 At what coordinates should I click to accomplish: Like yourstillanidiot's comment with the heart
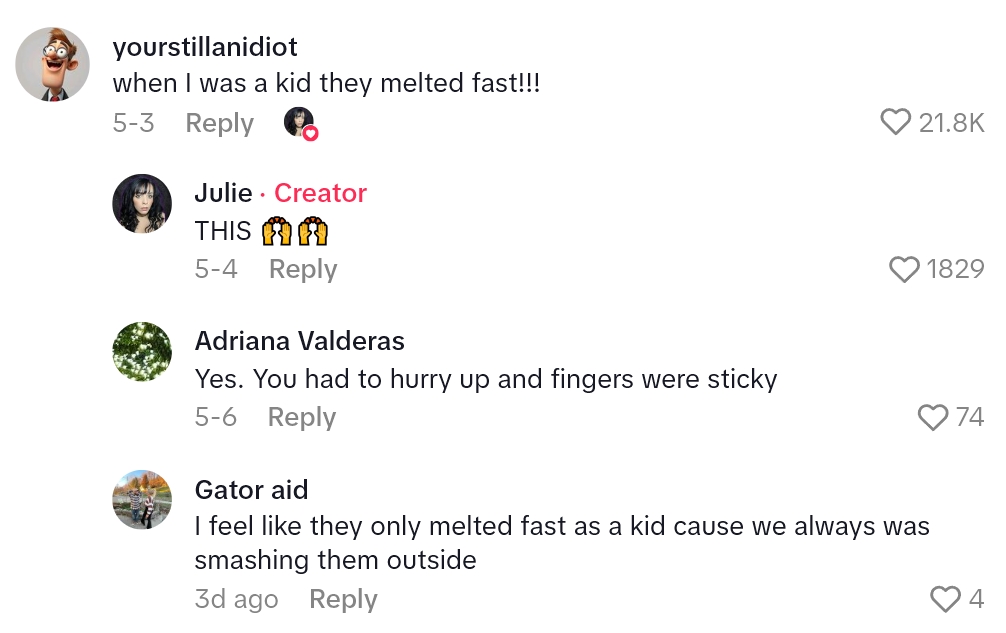(x=895, y=122)
